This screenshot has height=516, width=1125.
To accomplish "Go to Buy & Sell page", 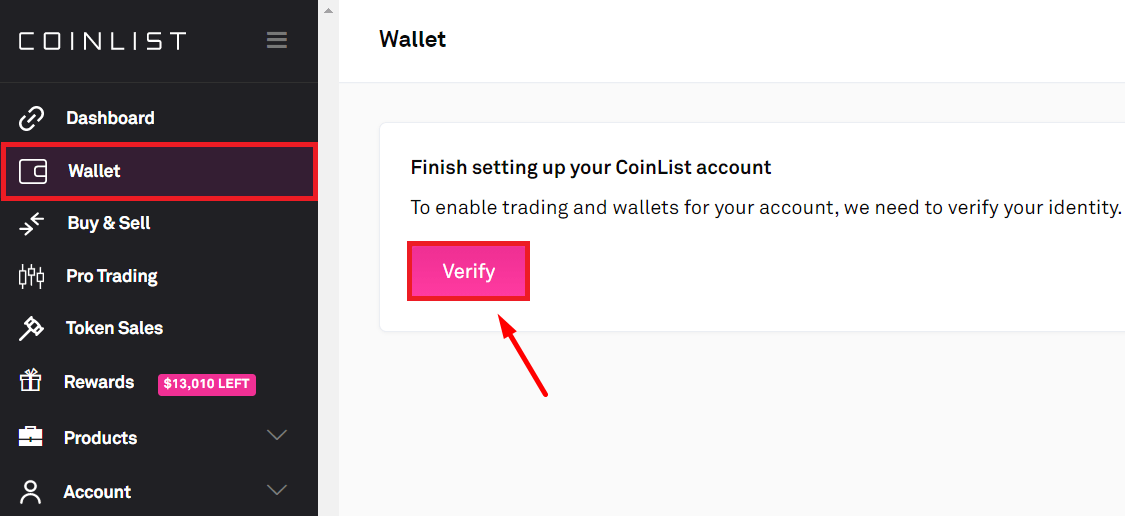I will pyautogui.click(x=109, y=223).
